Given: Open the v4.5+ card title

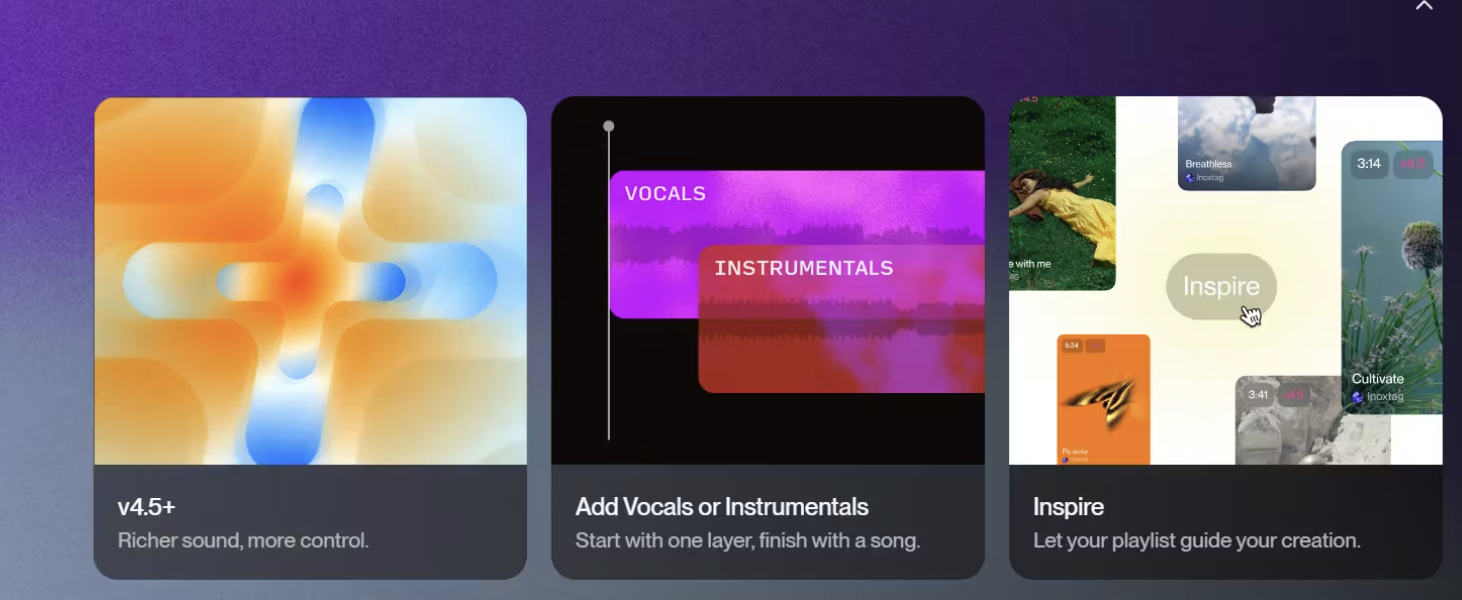Looking at the screenshot, I should (x=147, y=507).
